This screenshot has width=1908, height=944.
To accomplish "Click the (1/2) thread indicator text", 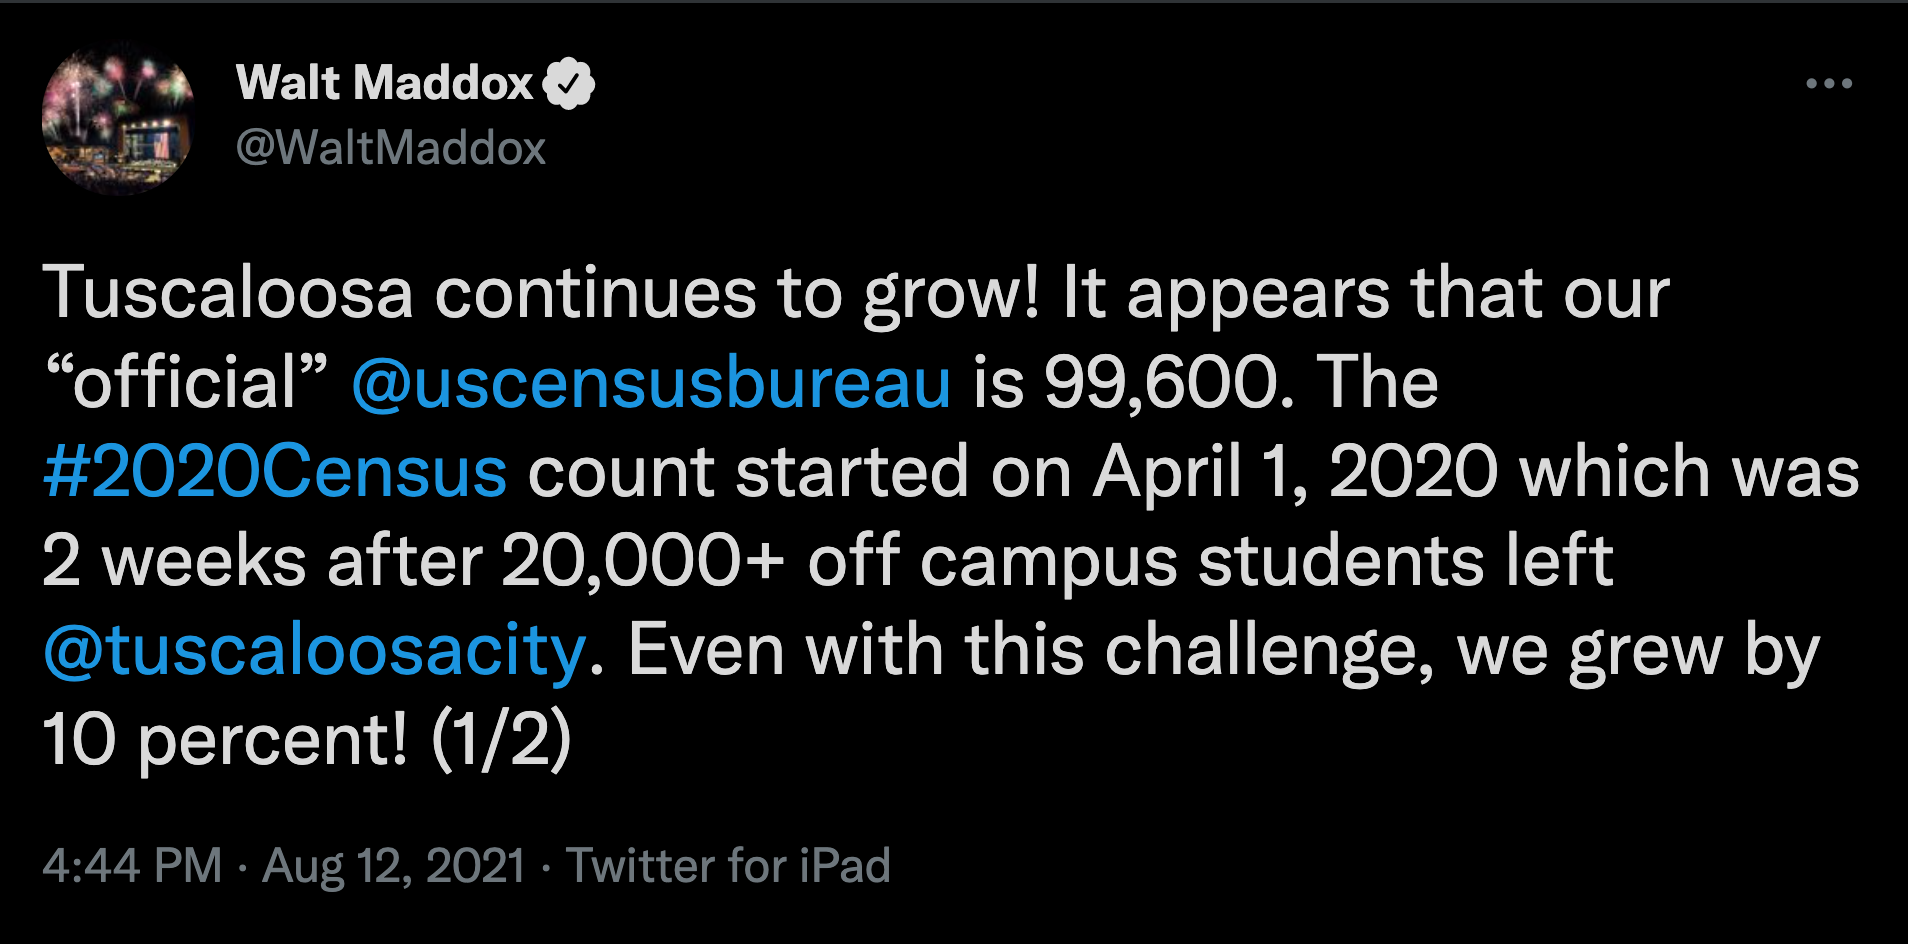I will pyautogui.click(x=501, y=739).
